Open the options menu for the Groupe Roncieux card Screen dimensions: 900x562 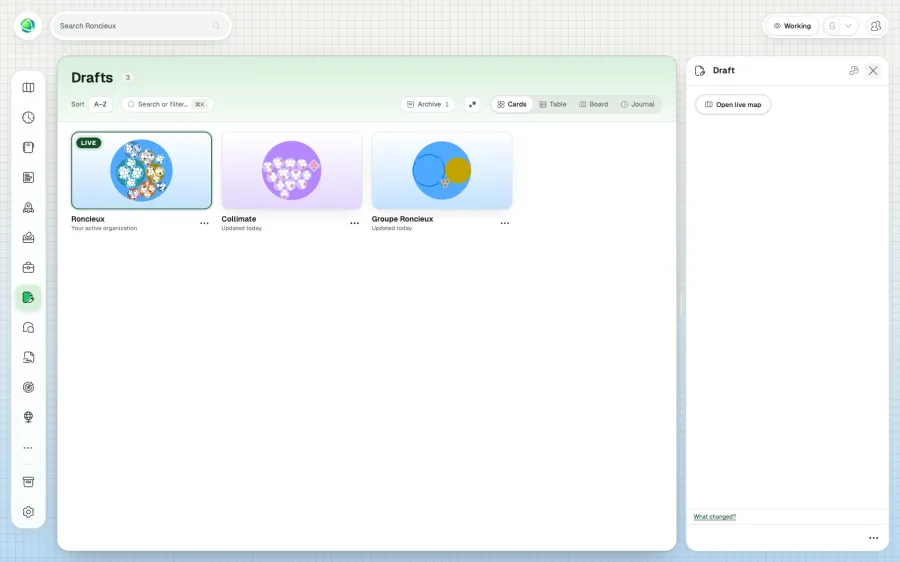click(505, 223)
